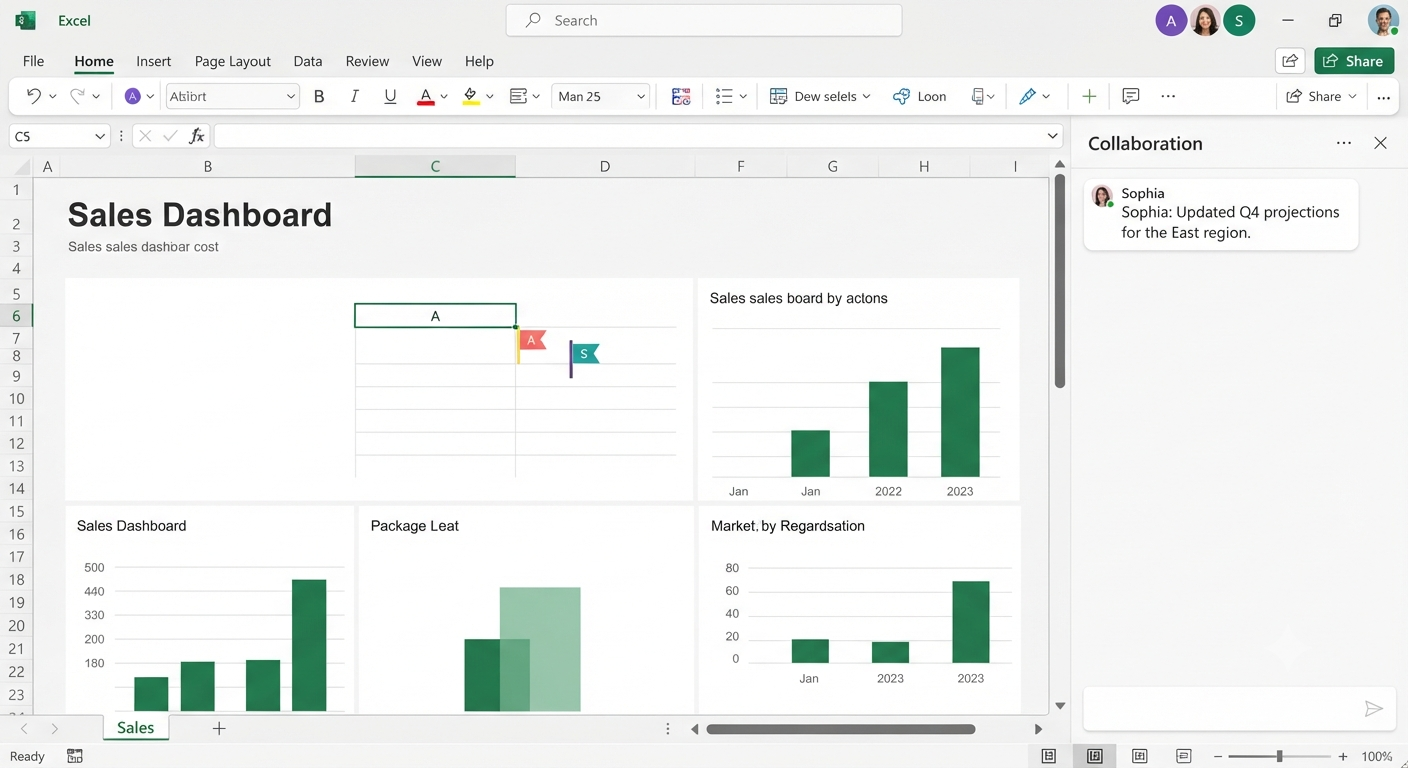Image resolution: width=1408 pixels, height=768 pixels.
Task: Click the profile photo at top right
Action: coord(1383,20)
